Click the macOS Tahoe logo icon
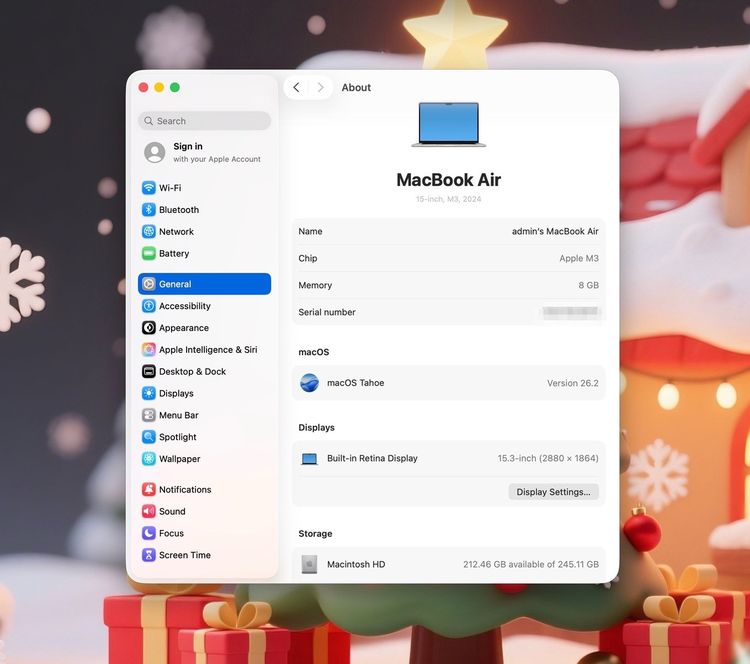This screenshot has width=750, height=664. (x=309, y=383)
